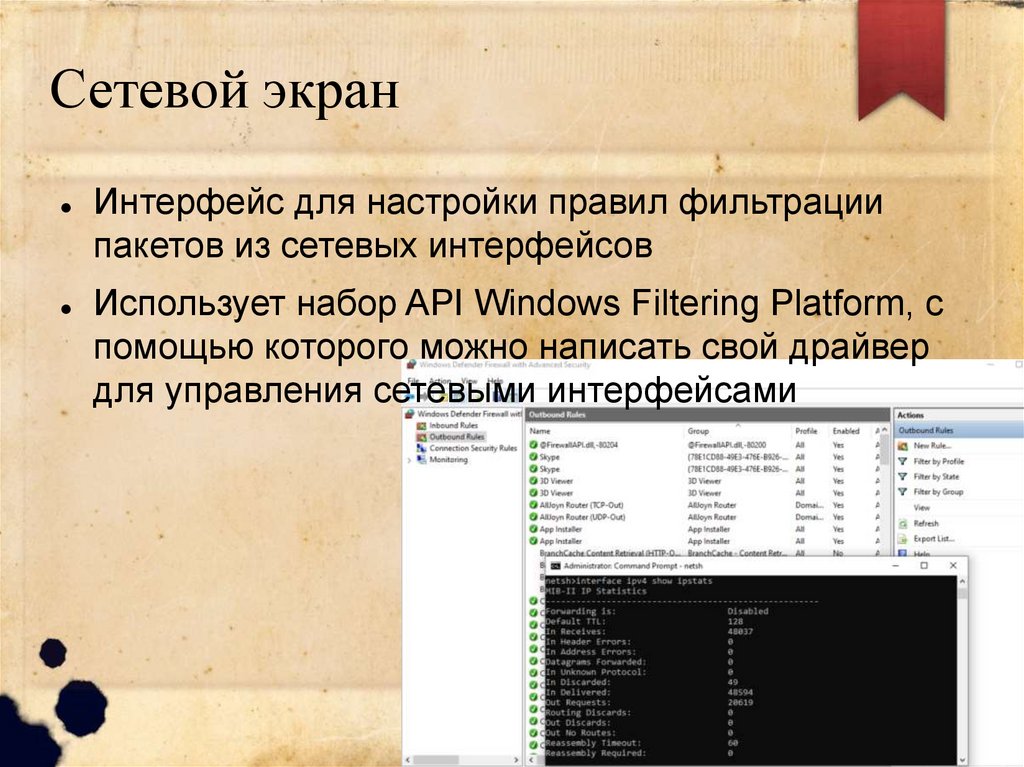Click the root Windows Defender Firewall tree icon
The image size is (1024, 767).
(x=409, y=414)
